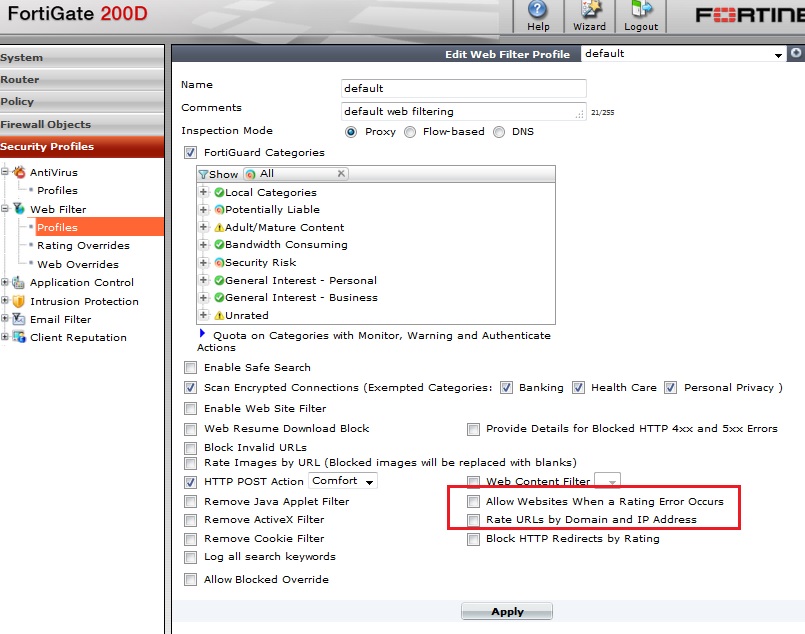Click the Email Filter icon
Screen dimensions: 805x634
point(18,319)
